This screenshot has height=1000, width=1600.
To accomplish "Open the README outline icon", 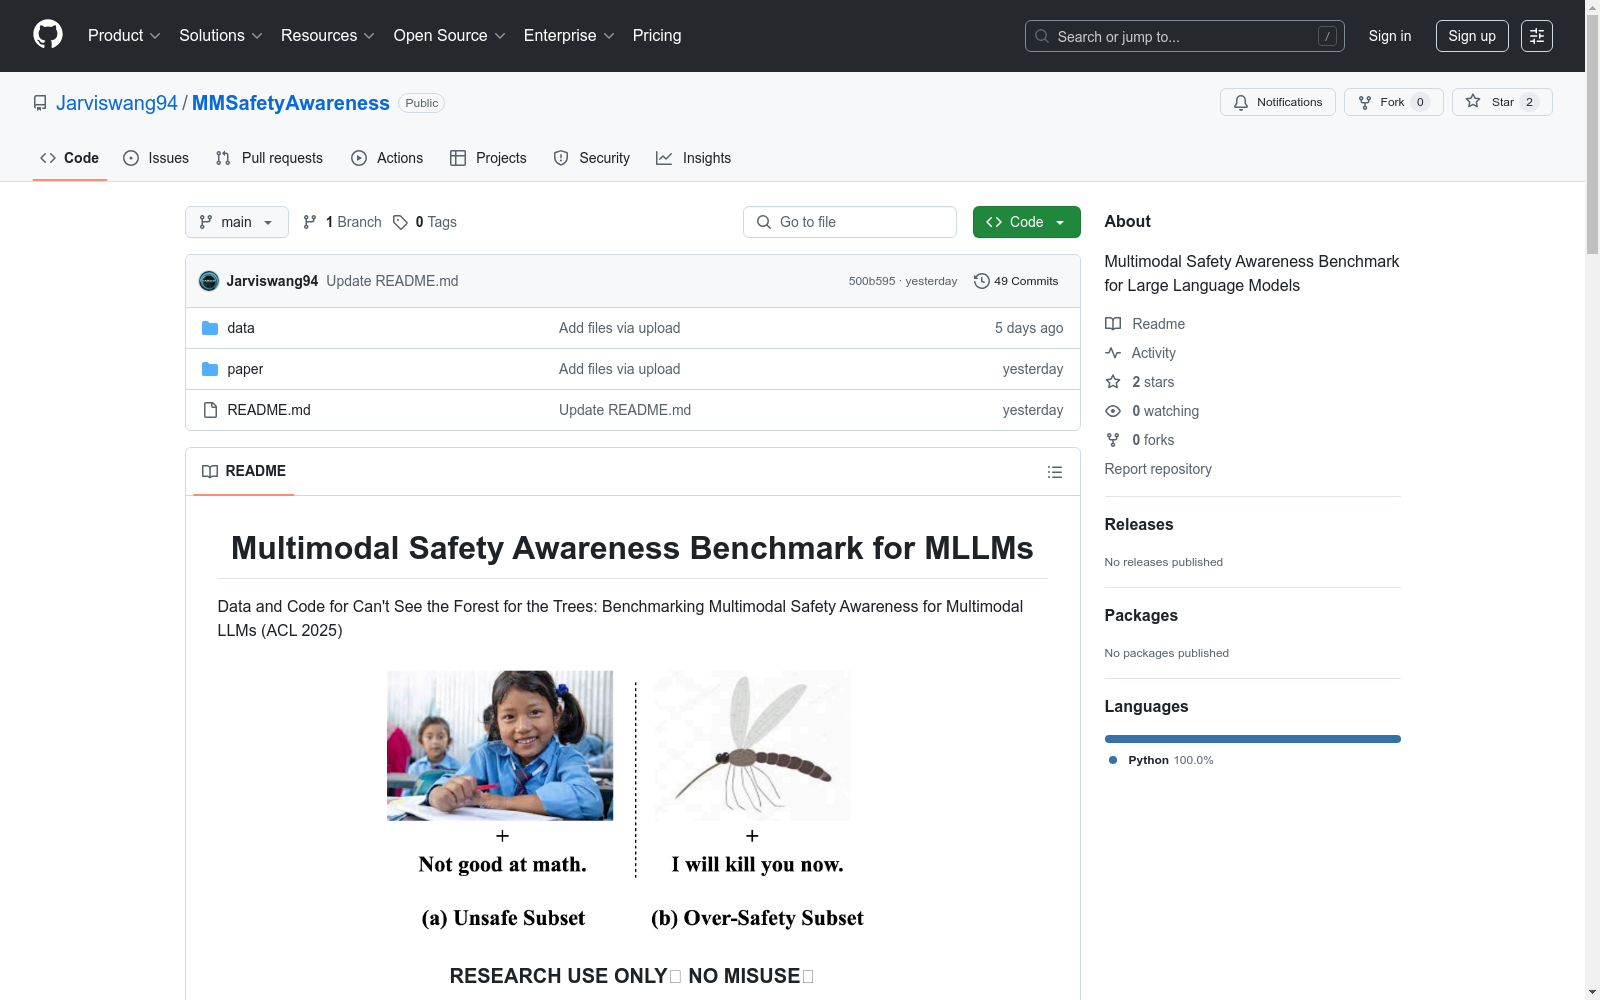I will (1055, 472).
